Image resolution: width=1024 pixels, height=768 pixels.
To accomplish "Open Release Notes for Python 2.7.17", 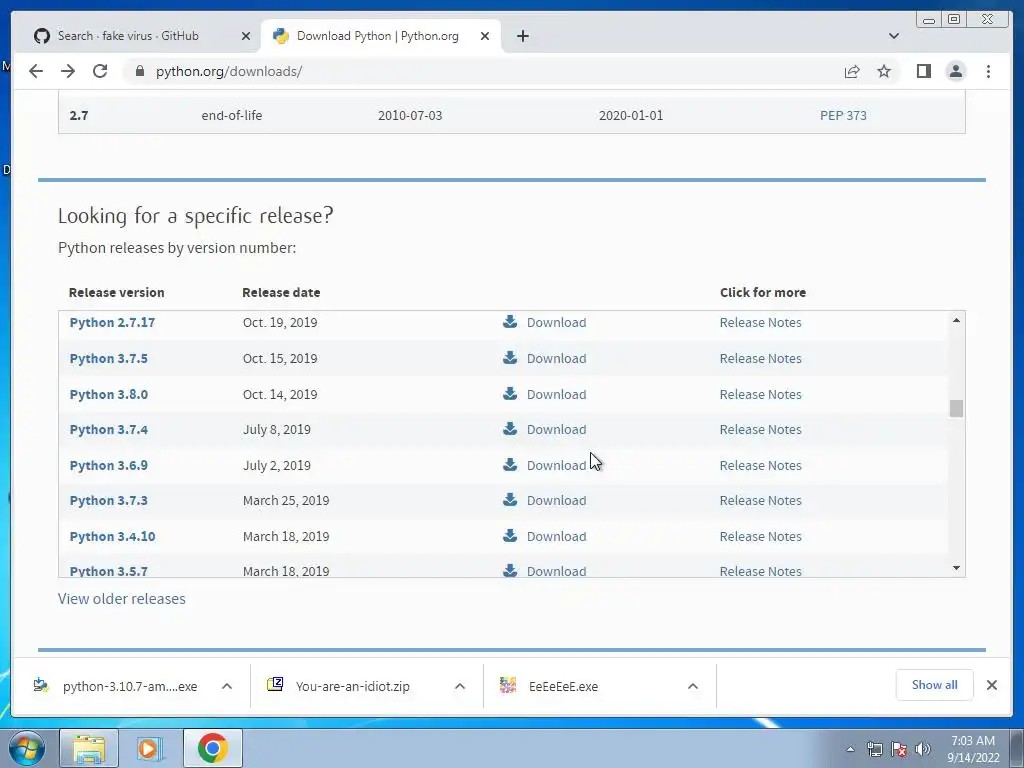I will [x=760, y=322].
